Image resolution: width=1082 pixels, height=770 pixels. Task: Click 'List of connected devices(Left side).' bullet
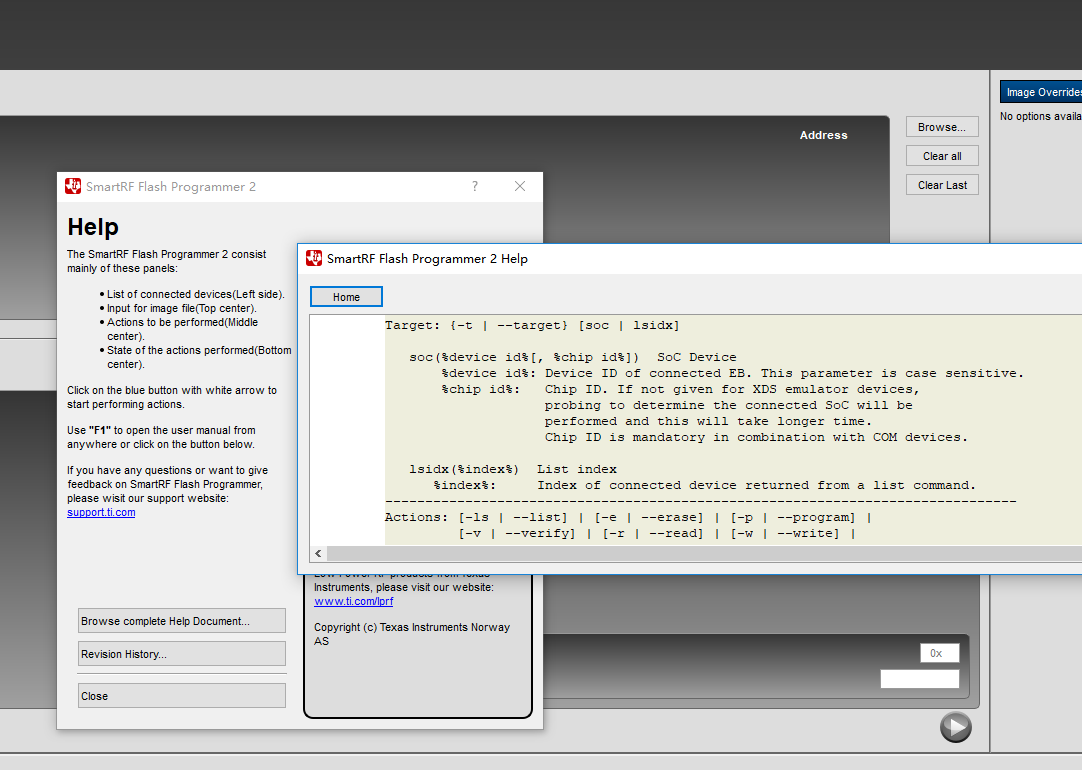point(195,295)
